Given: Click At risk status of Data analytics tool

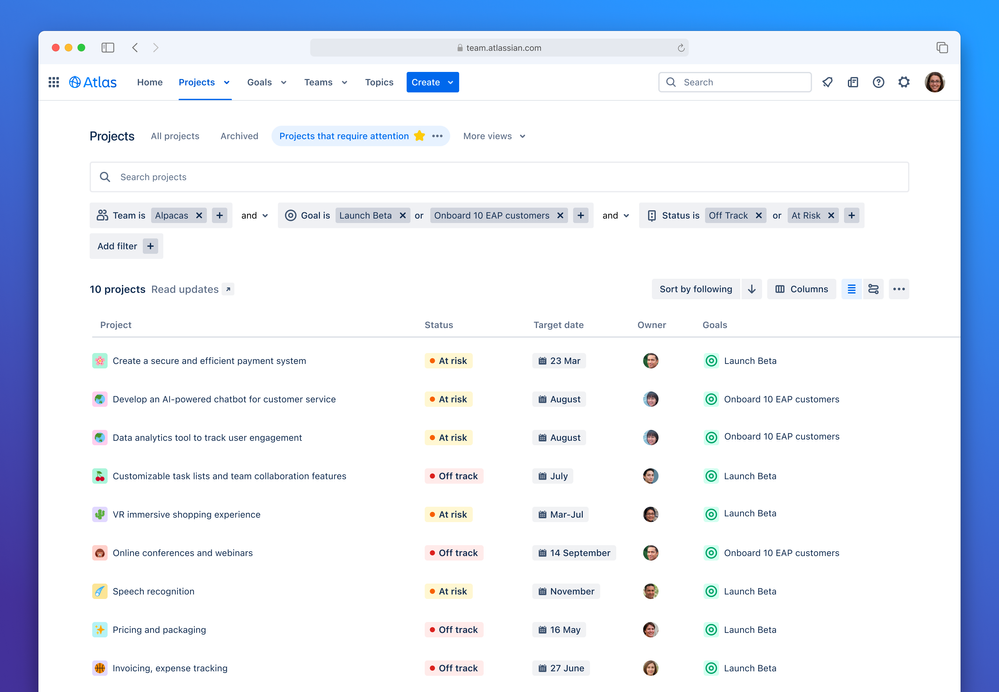Looking at the screenshot, I should 449,438.
